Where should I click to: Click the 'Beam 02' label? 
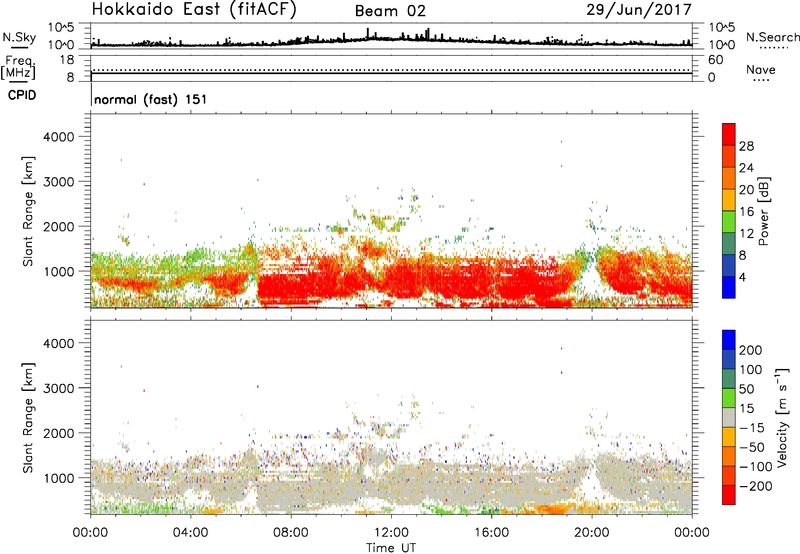pyautogui.click(x=390, y=11)
